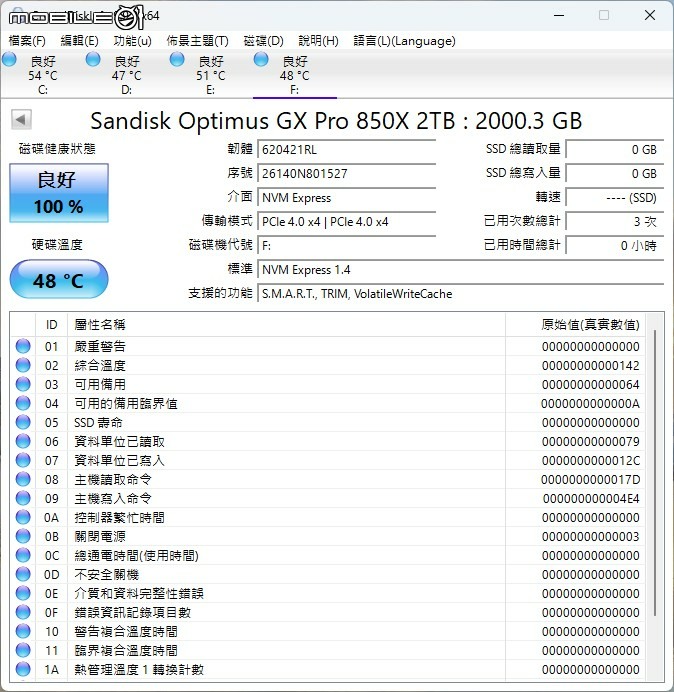Go to previous disk with the left arrow
This screenshot has width=674, height=692.
pos(21,119)
